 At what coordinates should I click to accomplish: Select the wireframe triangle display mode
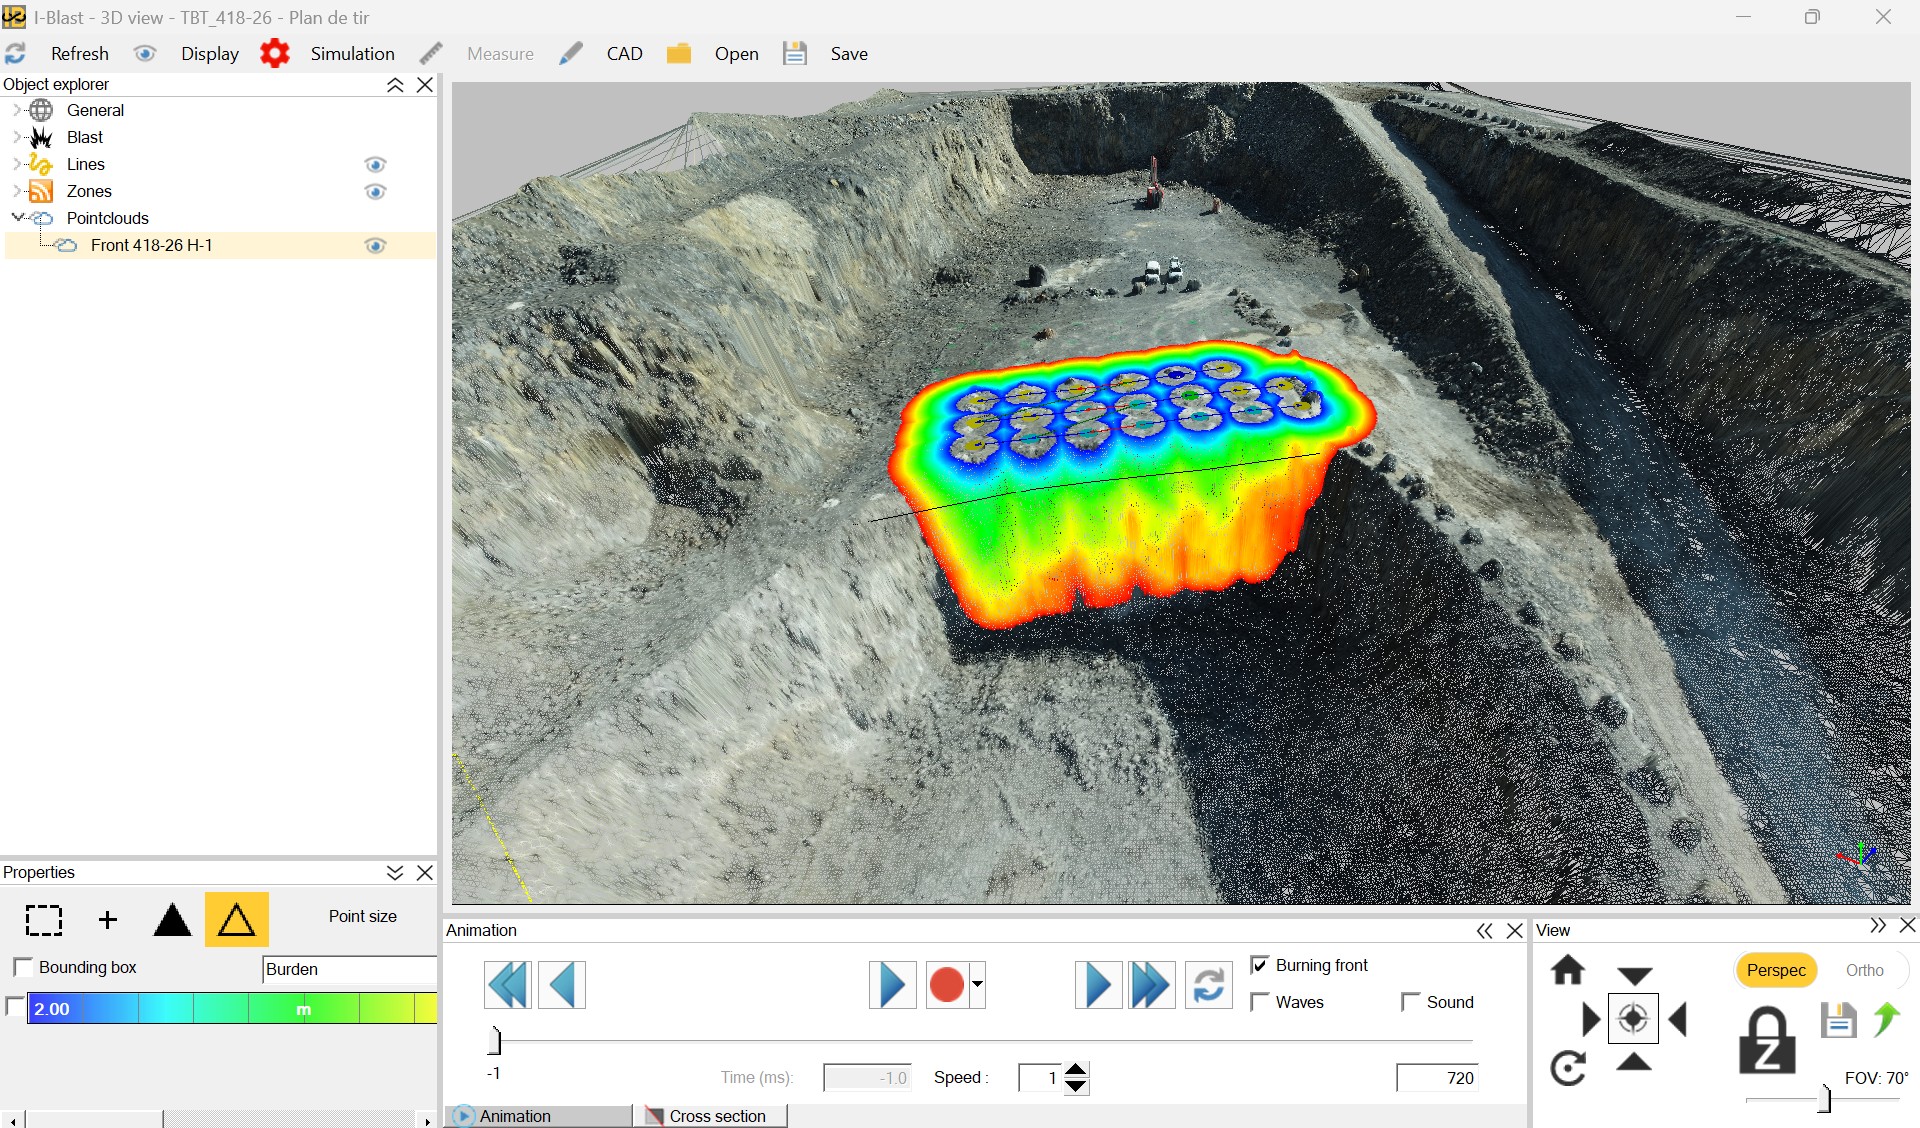point(237,919)
